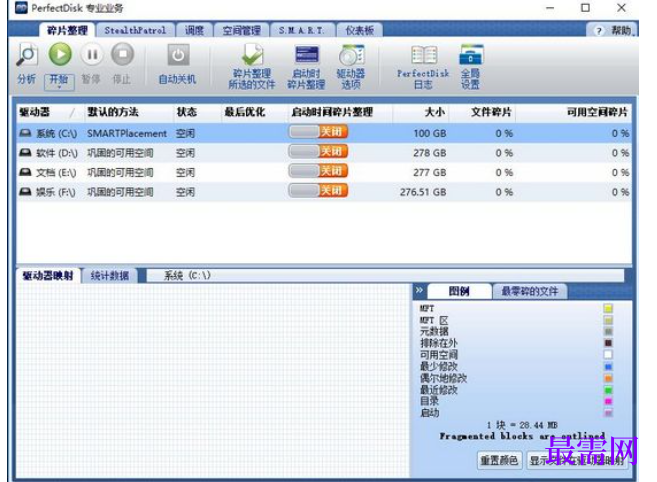This screenshot has width=657, height=482.
Task: Click the Stop (停止) button icon
Action: pos(122,54)
